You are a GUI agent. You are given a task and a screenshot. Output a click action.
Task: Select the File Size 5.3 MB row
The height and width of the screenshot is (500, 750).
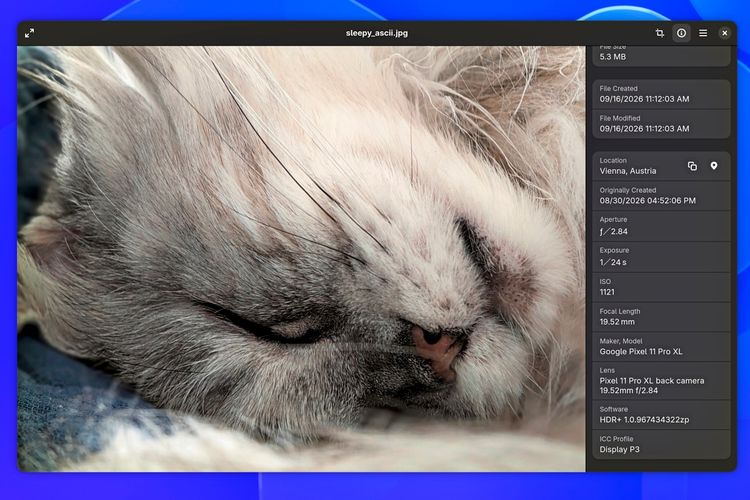tap(661, 56)
